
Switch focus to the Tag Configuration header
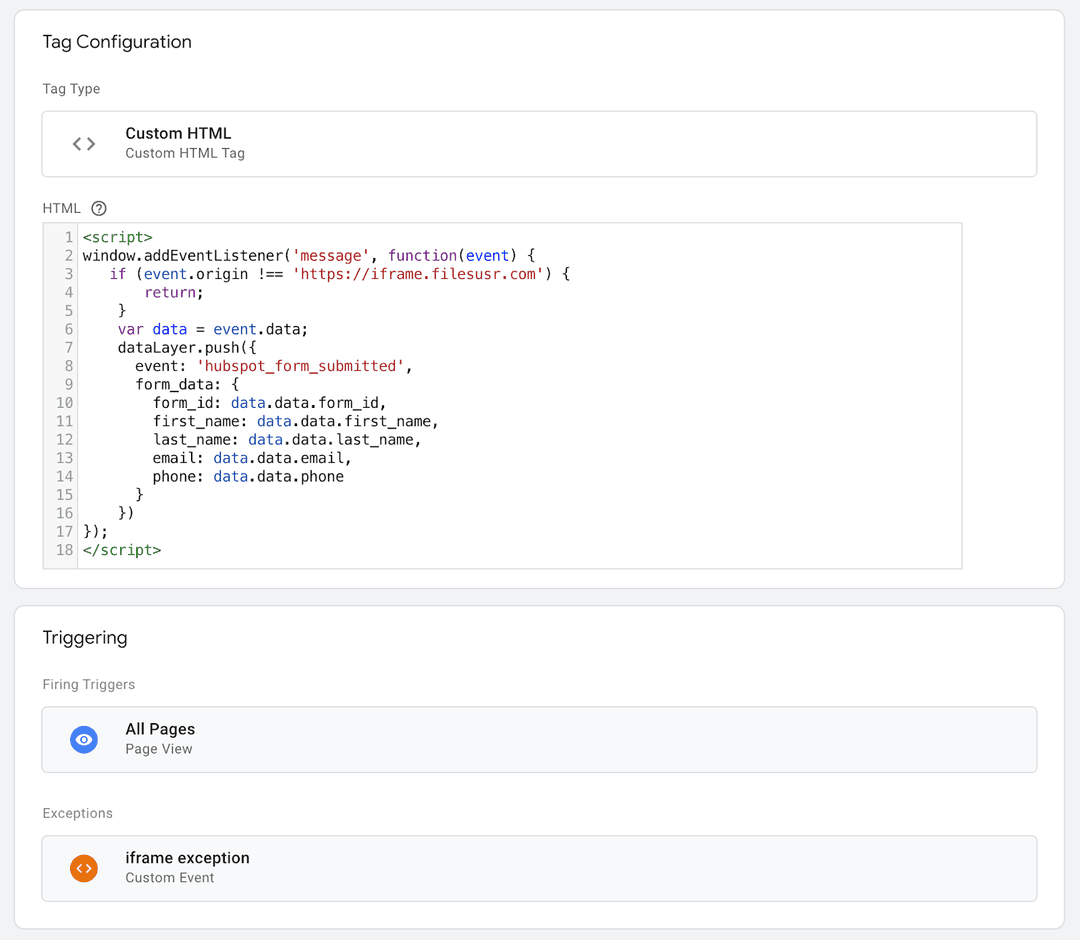pyautogui.click(x=116, y=42)
